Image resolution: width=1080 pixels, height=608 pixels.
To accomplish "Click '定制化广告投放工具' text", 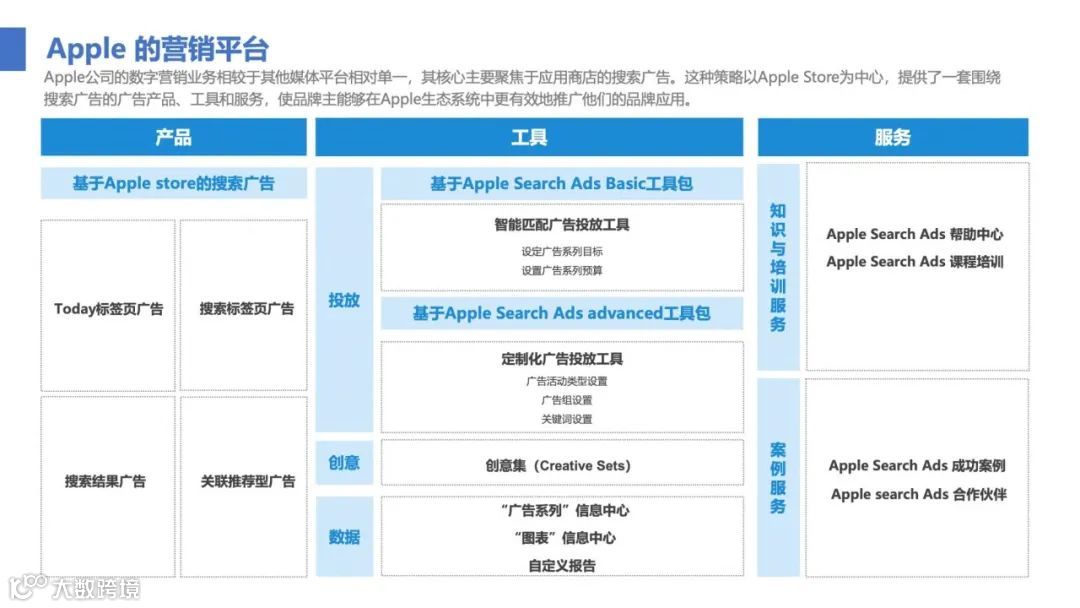I will click(x=561, y=359).
